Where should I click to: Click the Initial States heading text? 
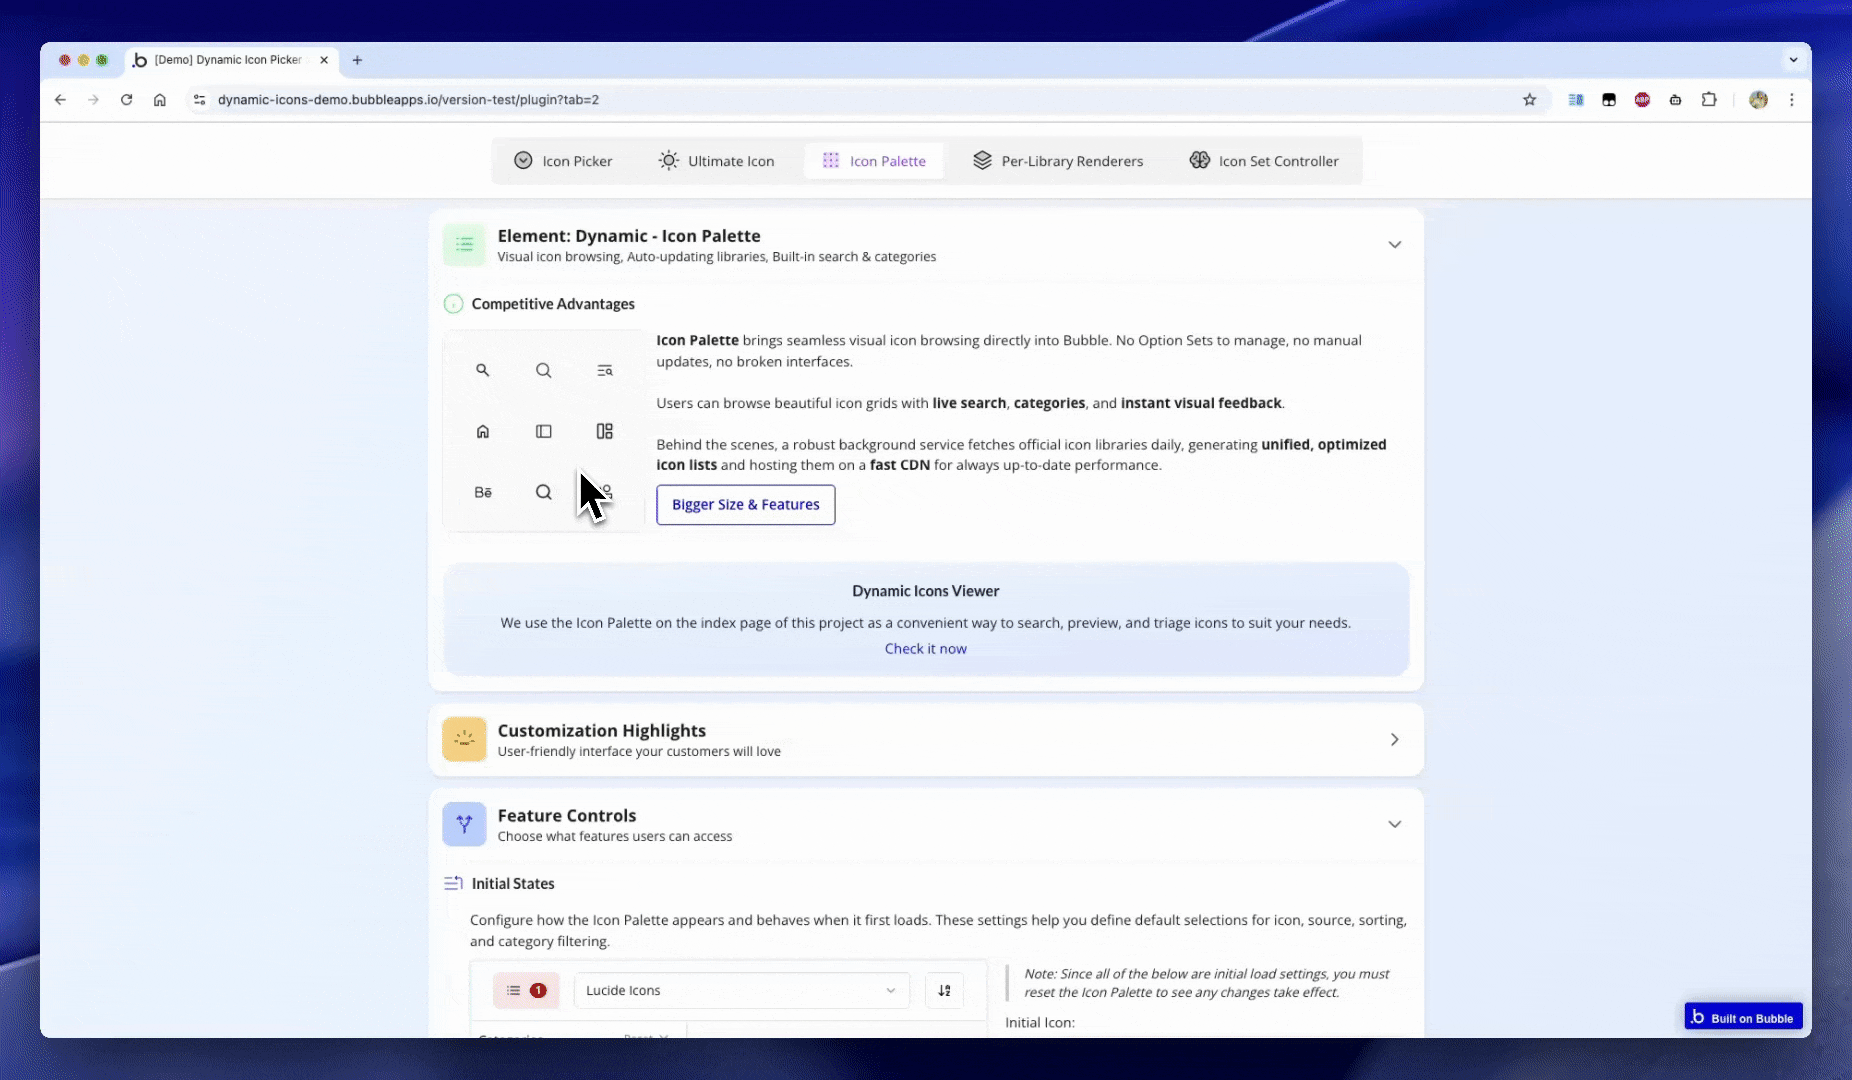pos(513,884)
